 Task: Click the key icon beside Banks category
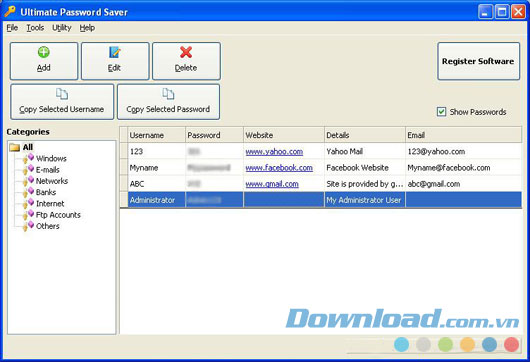pyautogui.click(x=28, y=192)
